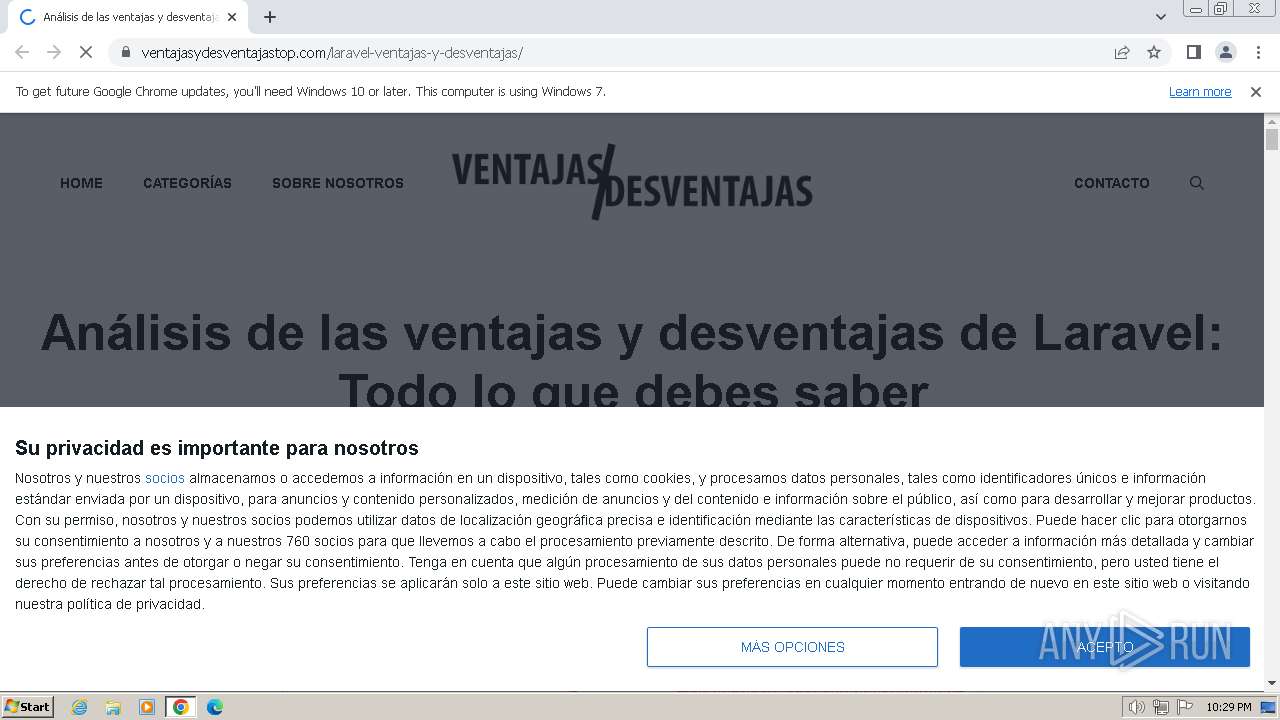Open the volume speaker tray icon
The image size is (1280, 720).
[x=1137, y=707]
